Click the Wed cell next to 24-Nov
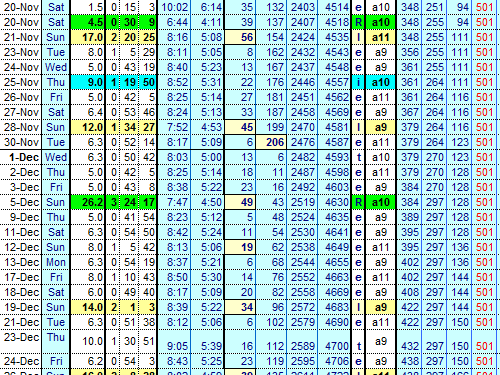Screen dimensions: 500x375 point(56,67)
